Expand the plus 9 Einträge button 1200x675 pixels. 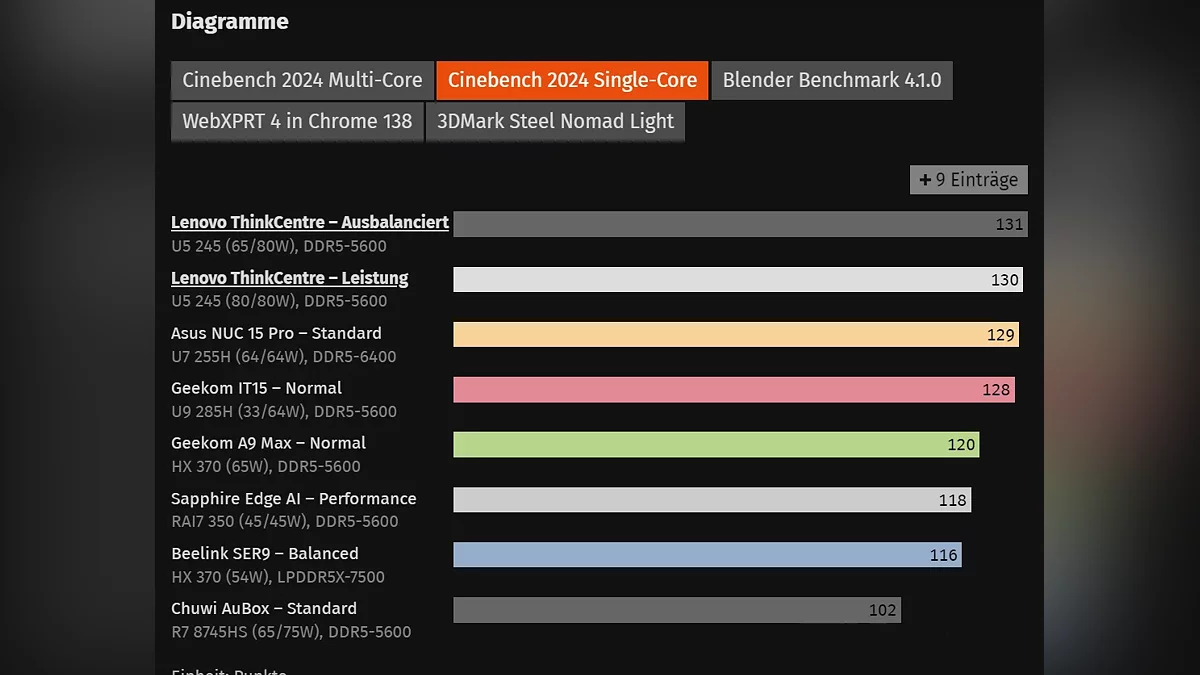(x=968, y=180)
